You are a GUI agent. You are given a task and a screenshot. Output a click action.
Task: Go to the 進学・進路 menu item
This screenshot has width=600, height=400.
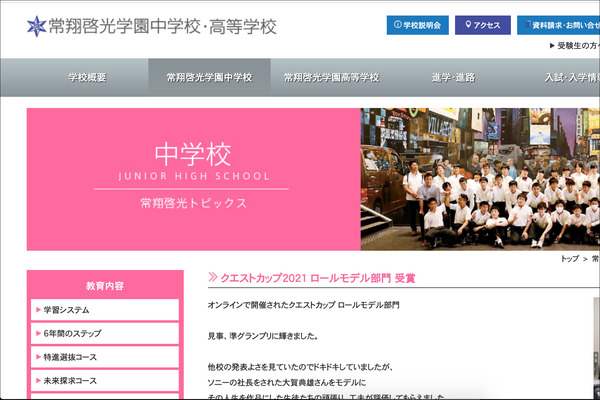(453, 78)
